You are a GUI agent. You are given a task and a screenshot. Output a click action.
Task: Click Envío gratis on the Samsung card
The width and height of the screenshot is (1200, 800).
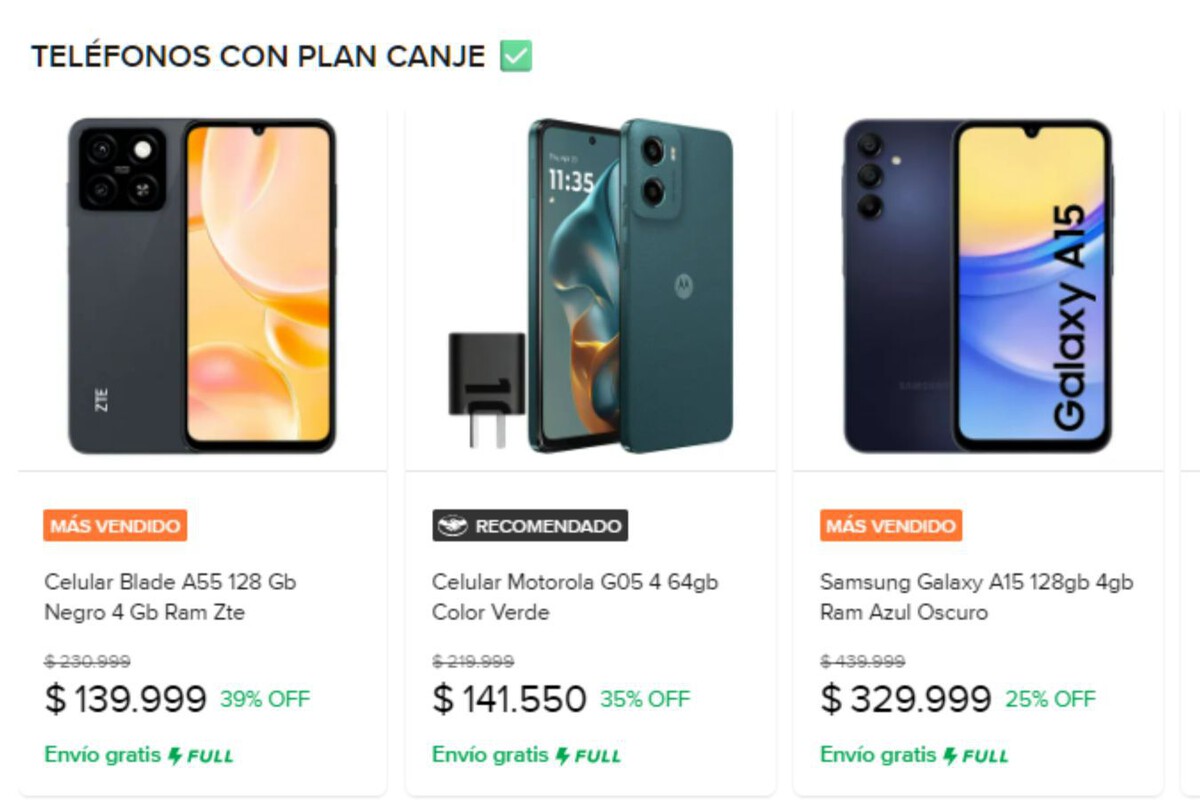point(877,755)
